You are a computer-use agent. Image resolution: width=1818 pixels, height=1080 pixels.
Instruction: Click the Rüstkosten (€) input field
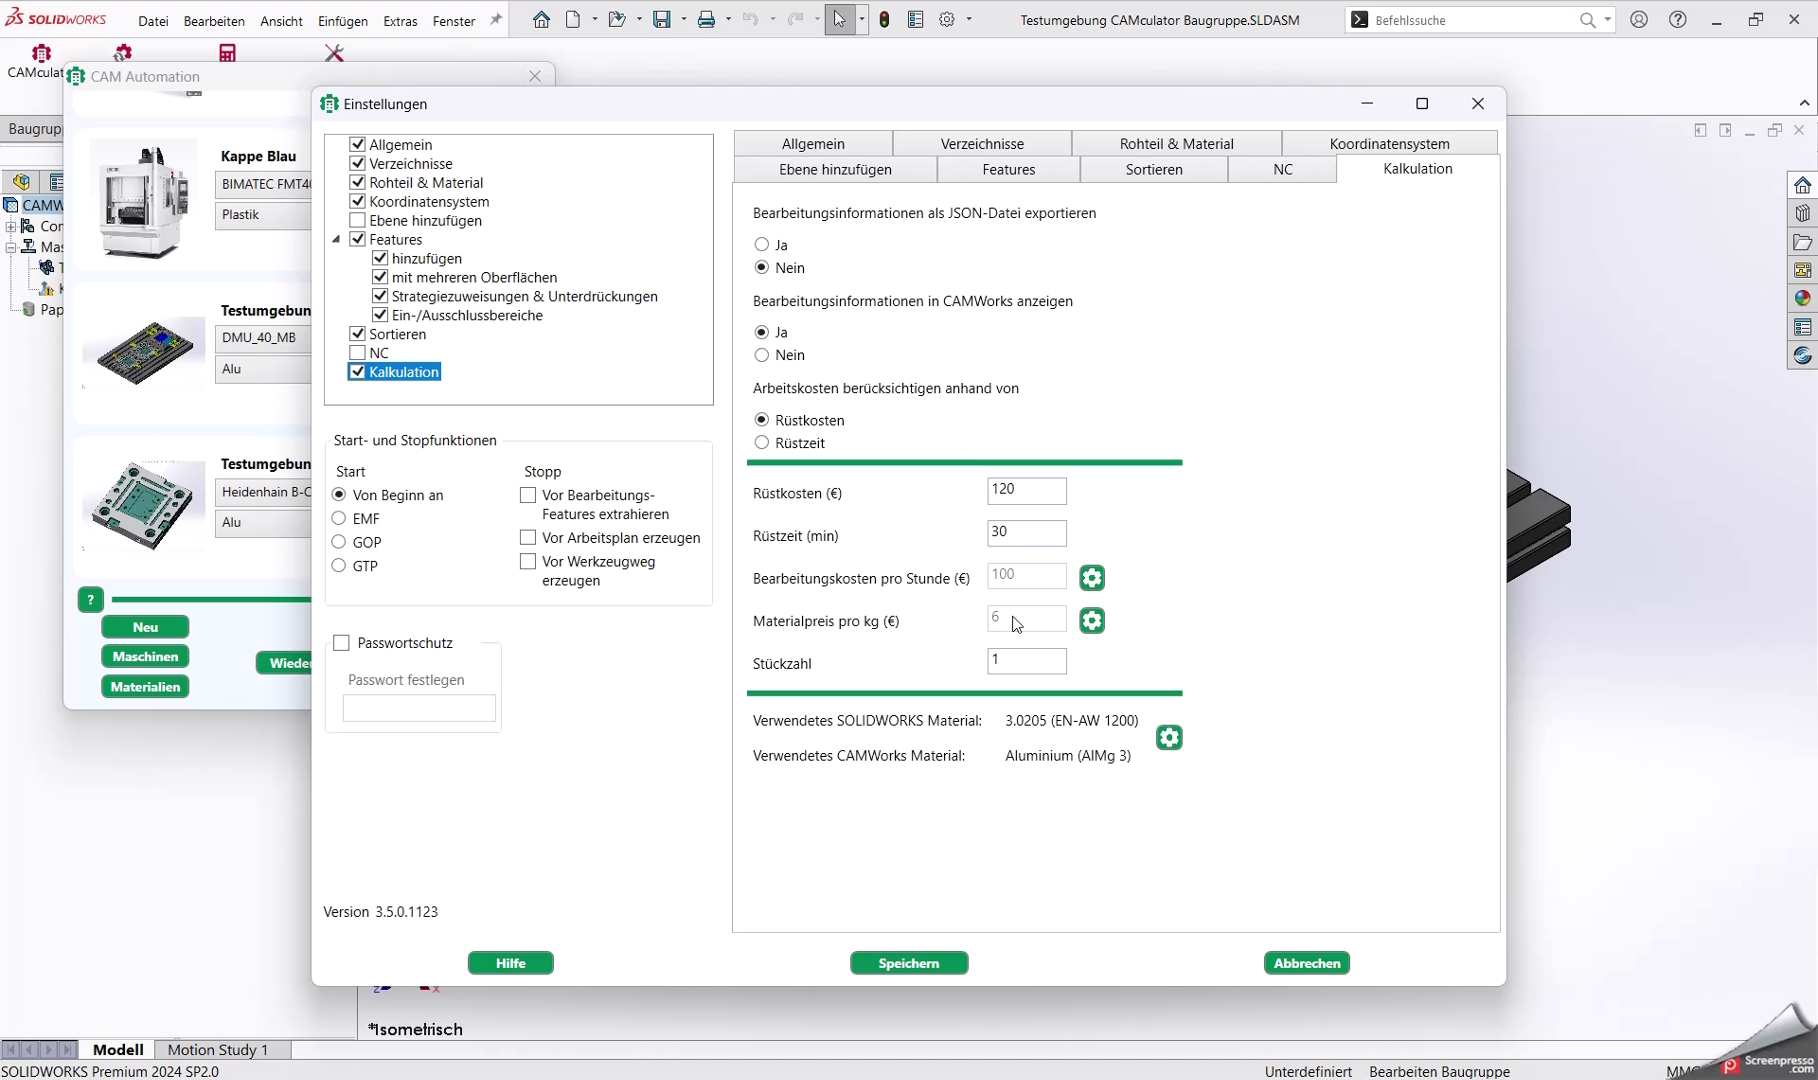click(x=1027, y=490)
